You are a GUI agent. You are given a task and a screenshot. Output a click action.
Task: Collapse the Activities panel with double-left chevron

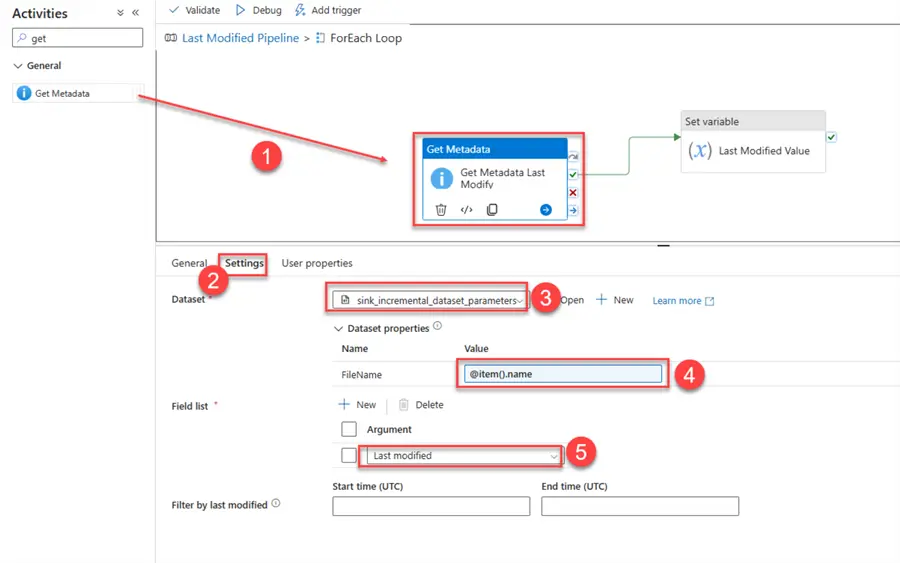(136, 13)
